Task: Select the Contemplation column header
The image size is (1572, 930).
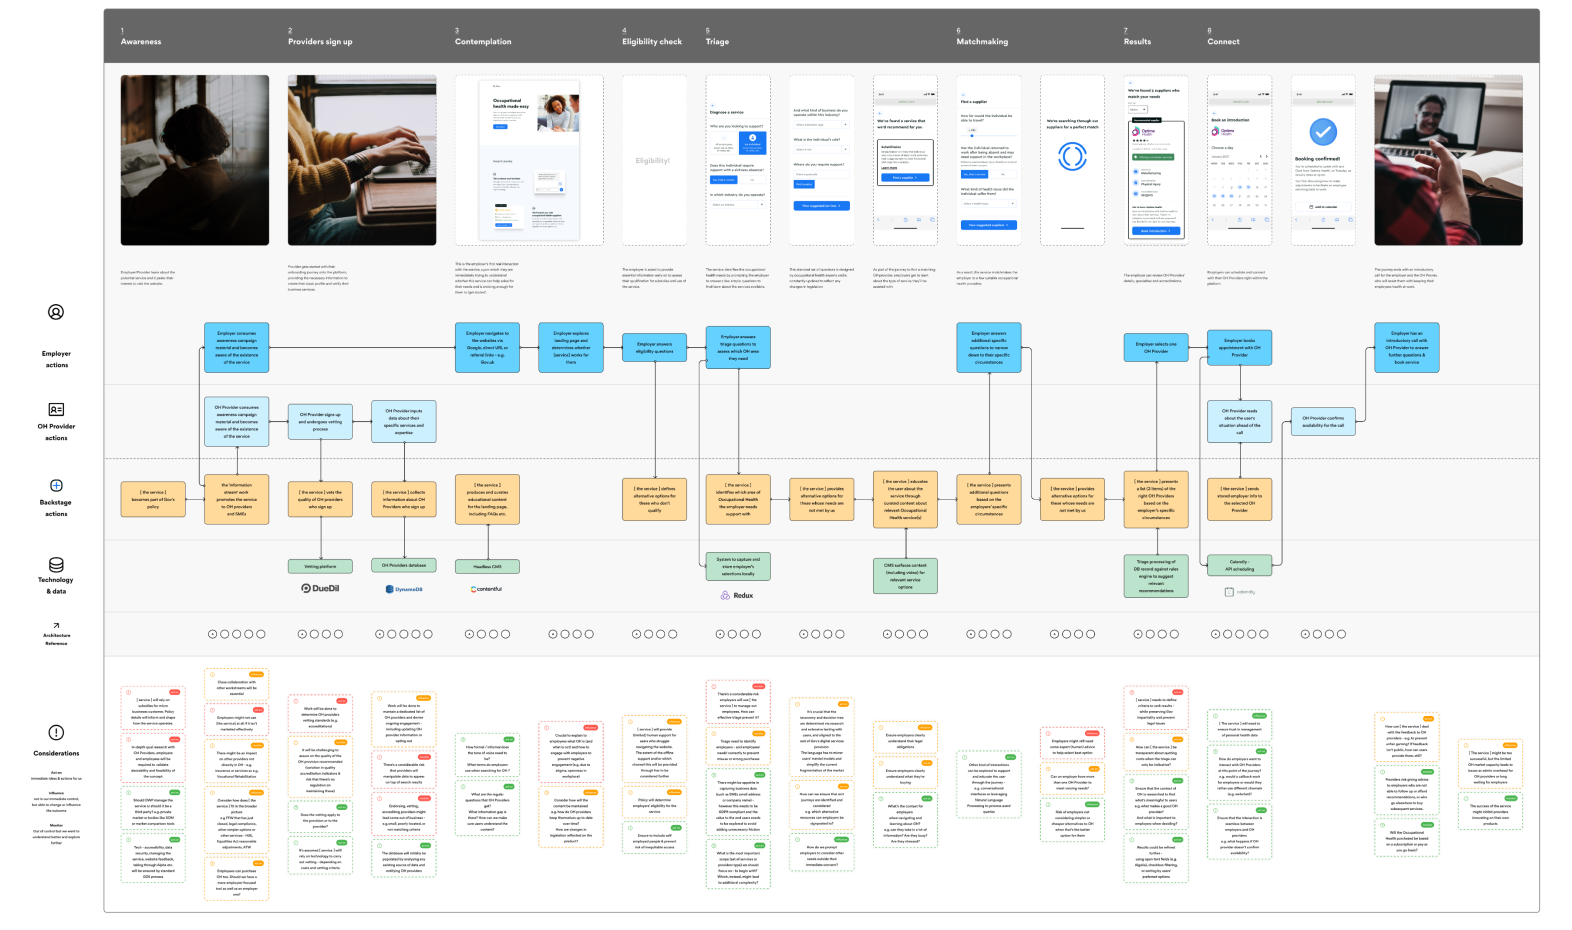Action: point(483,42)
